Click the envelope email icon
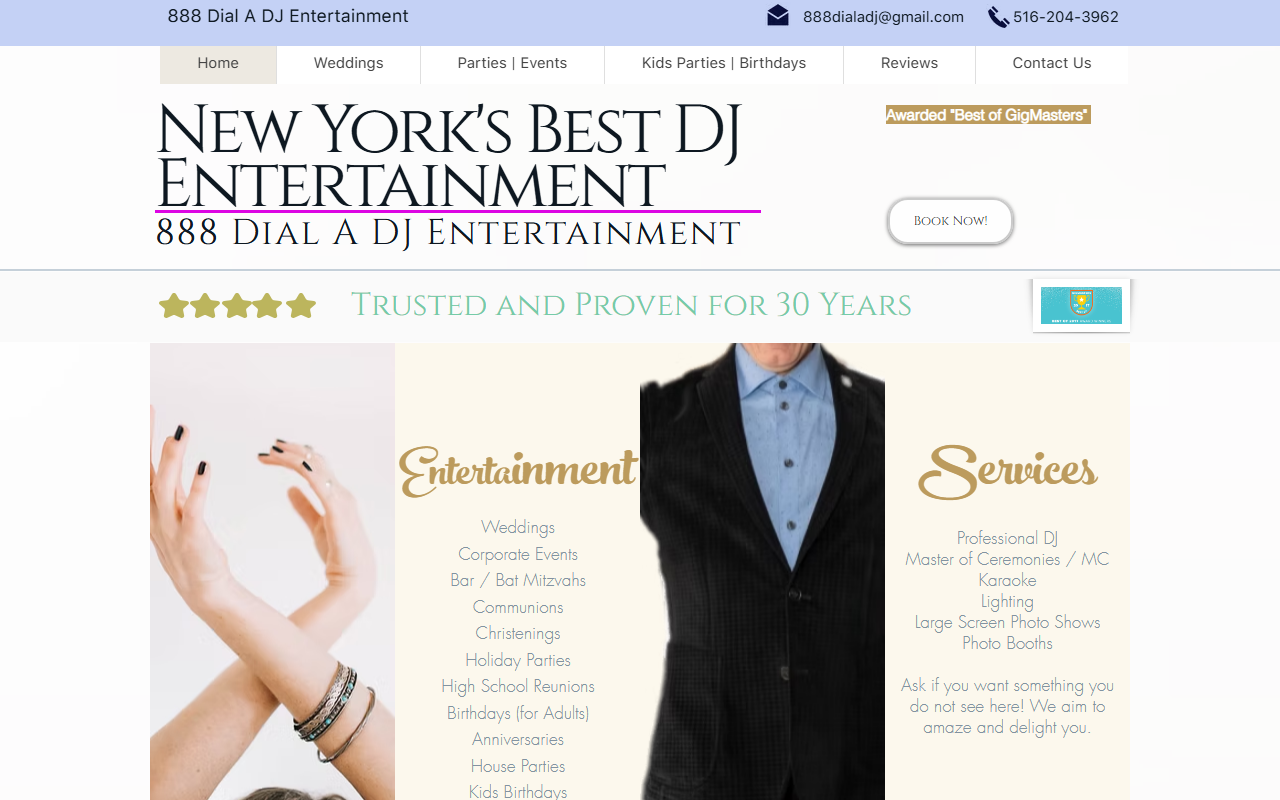The width and height of the screenshot is (1280, 800). pos(778,15)
